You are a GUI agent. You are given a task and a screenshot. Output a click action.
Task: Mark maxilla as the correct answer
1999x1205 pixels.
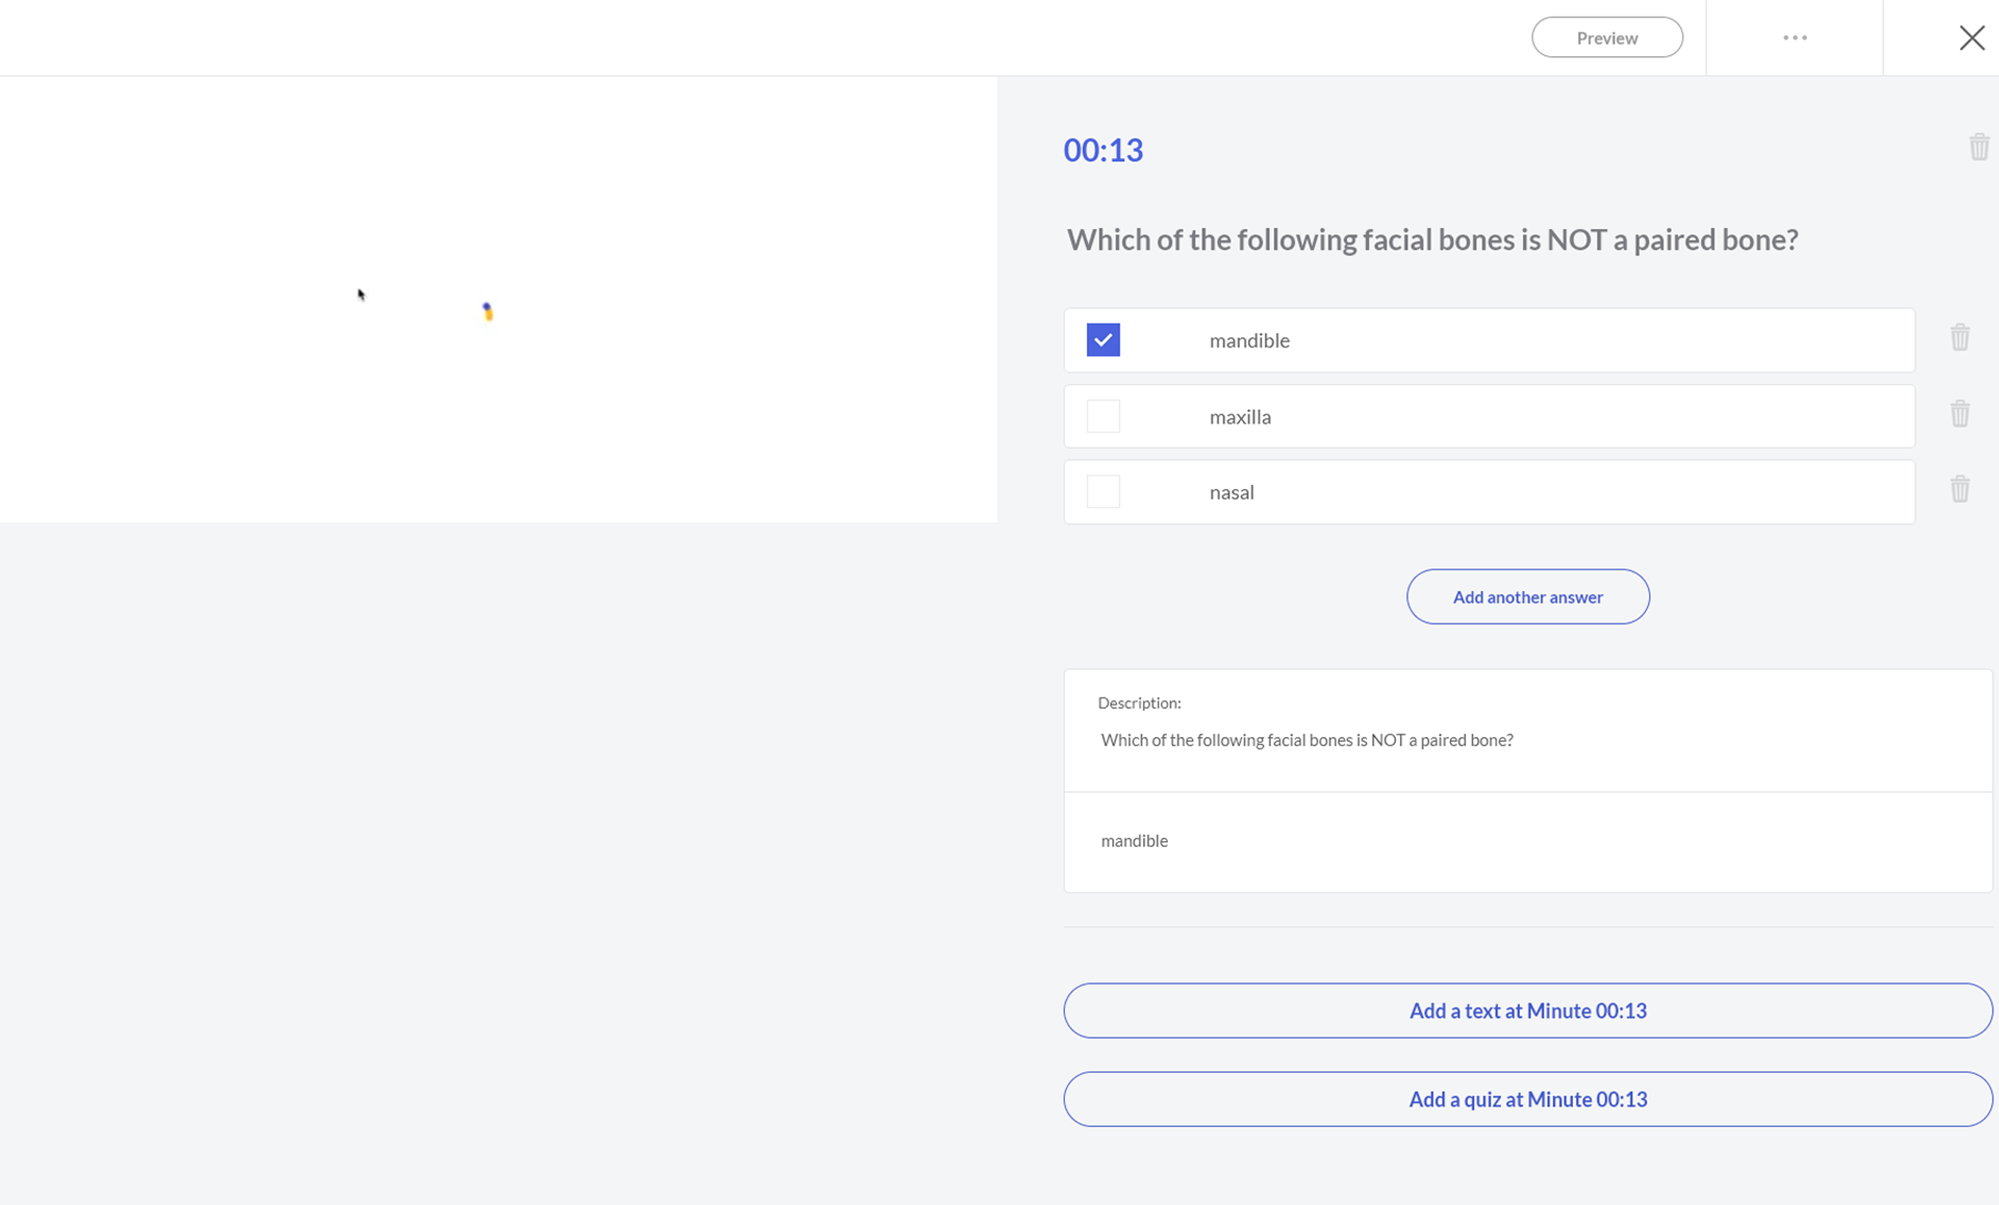[1103, 416]
